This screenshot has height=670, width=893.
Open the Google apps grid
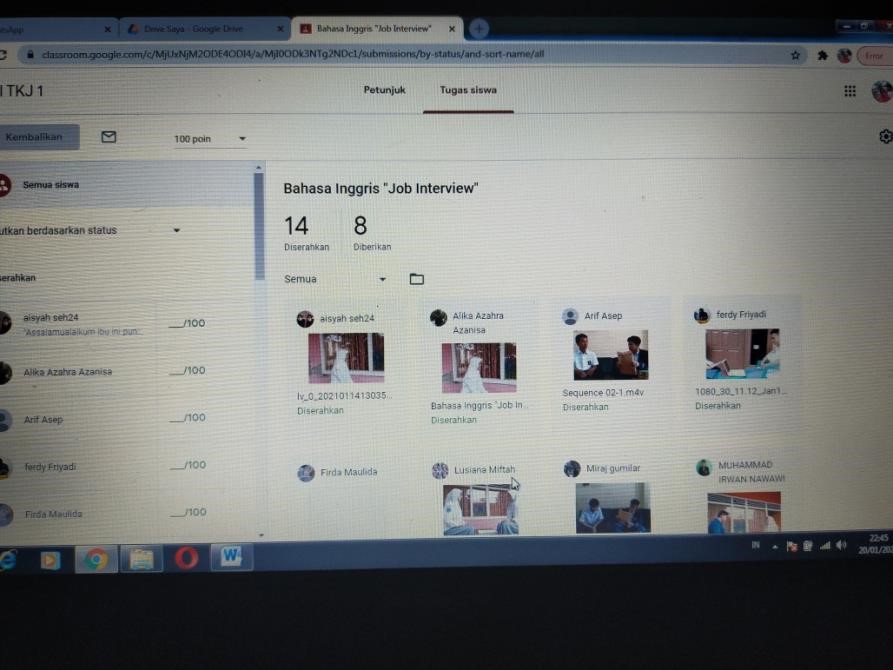point(850,91)
